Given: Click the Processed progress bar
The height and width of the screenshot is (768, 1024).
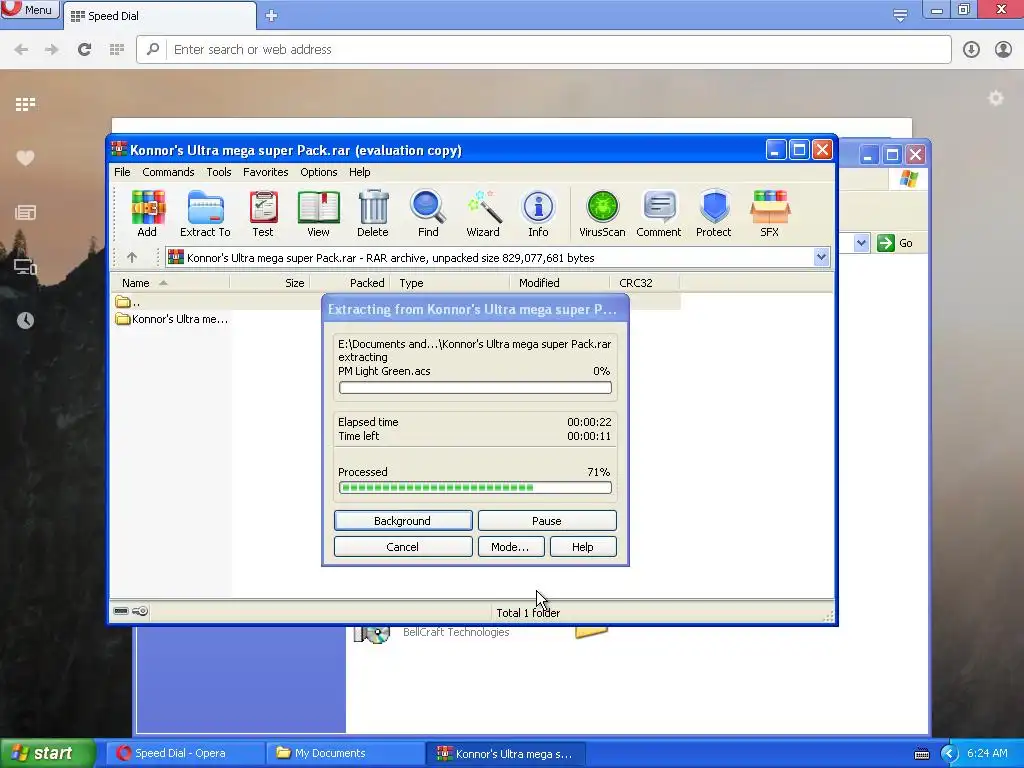Looking at the screenshot, I should [475, 487].
